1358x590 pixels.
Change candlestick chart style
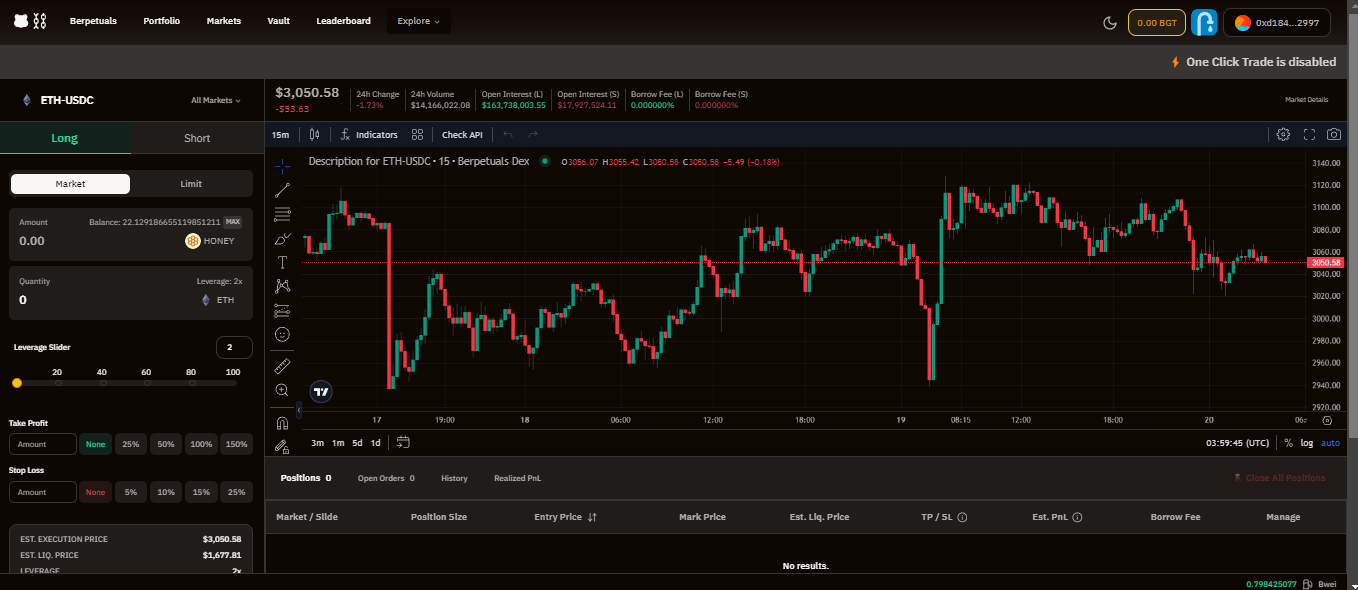pos(315,134)
